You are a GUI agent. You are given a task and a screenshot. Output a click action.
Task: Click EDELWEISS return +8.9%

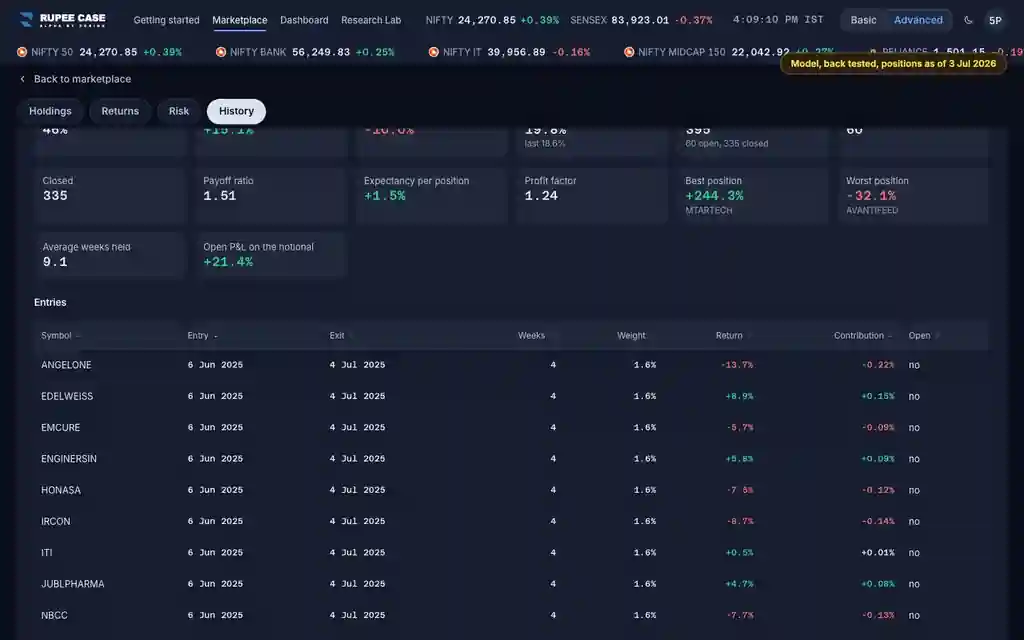click(x=739, y=396)
